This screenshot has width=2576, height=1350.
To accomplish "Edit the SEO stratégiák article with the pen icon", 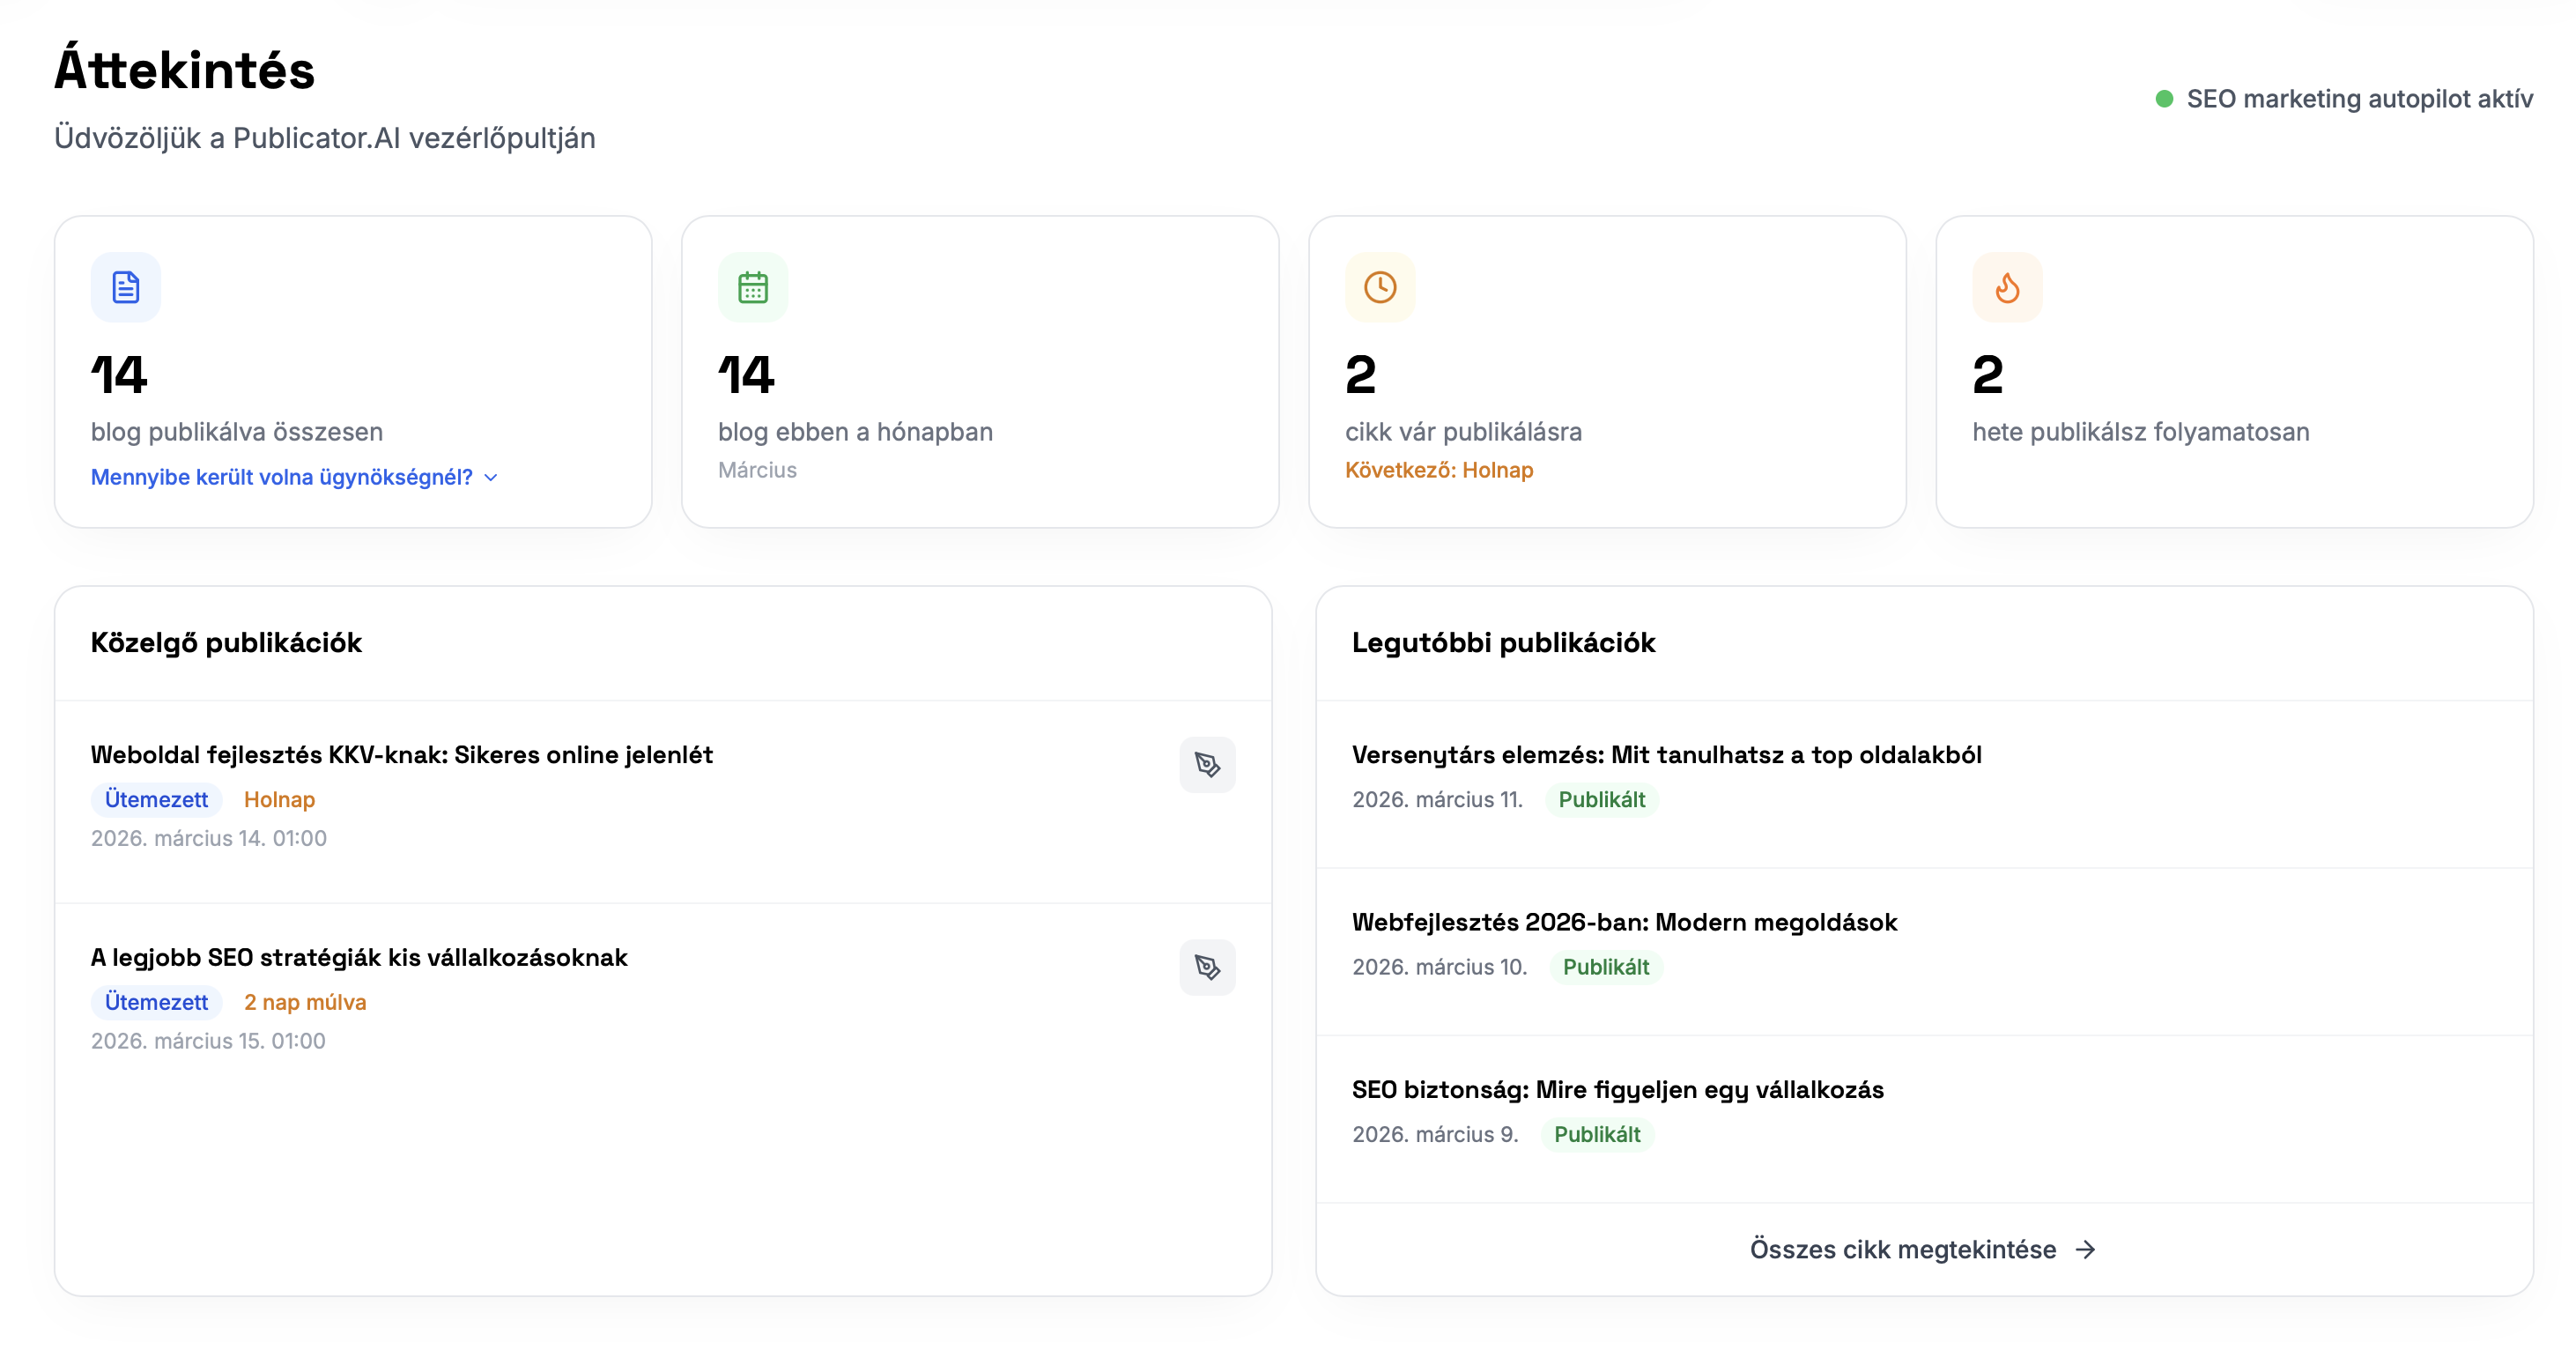I will (x=1206, y=967).
